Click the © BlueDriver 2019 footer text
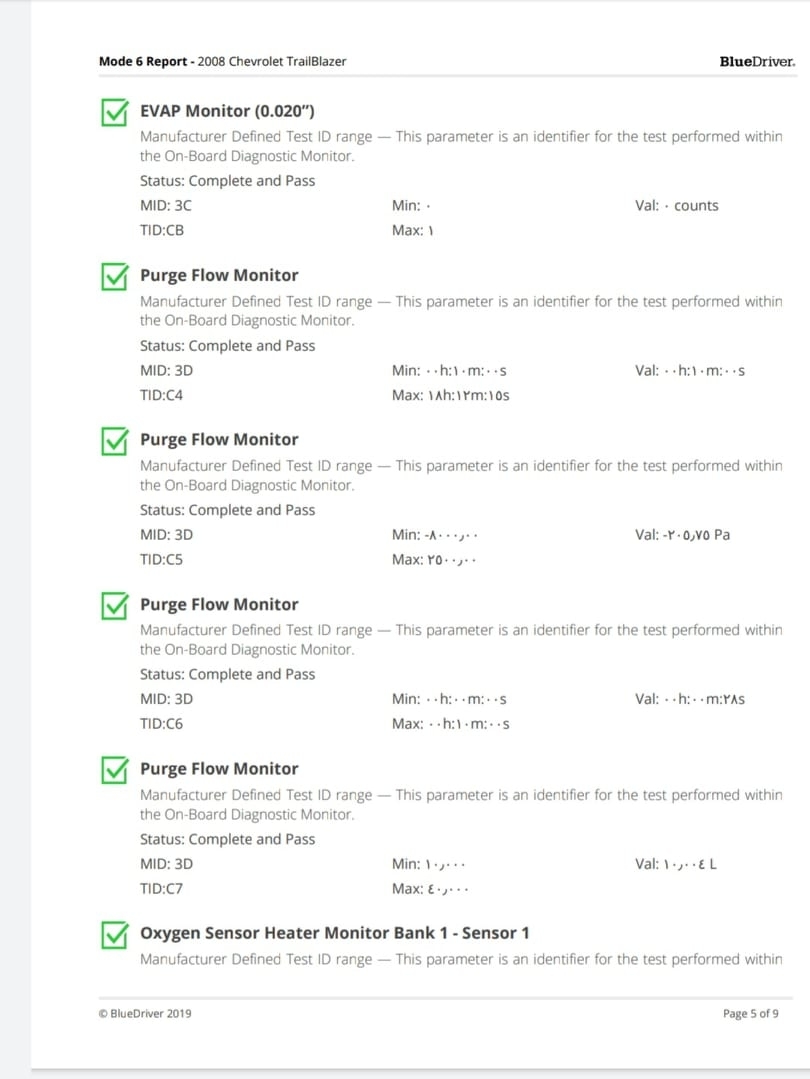This screenshot has height=1079, width=810. coord(145,1013)
